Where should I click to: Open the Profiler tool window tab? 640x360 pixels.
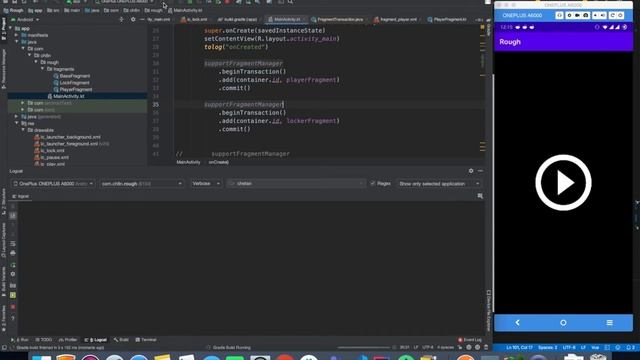tap(68, 340)
